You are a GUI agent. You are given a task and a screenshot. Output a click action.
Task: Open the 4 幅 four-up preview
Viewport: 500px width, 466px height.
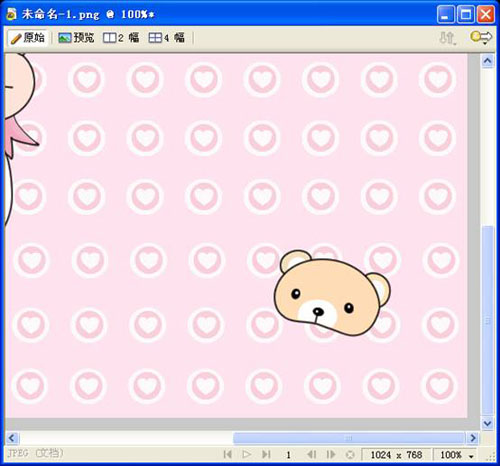166,38
